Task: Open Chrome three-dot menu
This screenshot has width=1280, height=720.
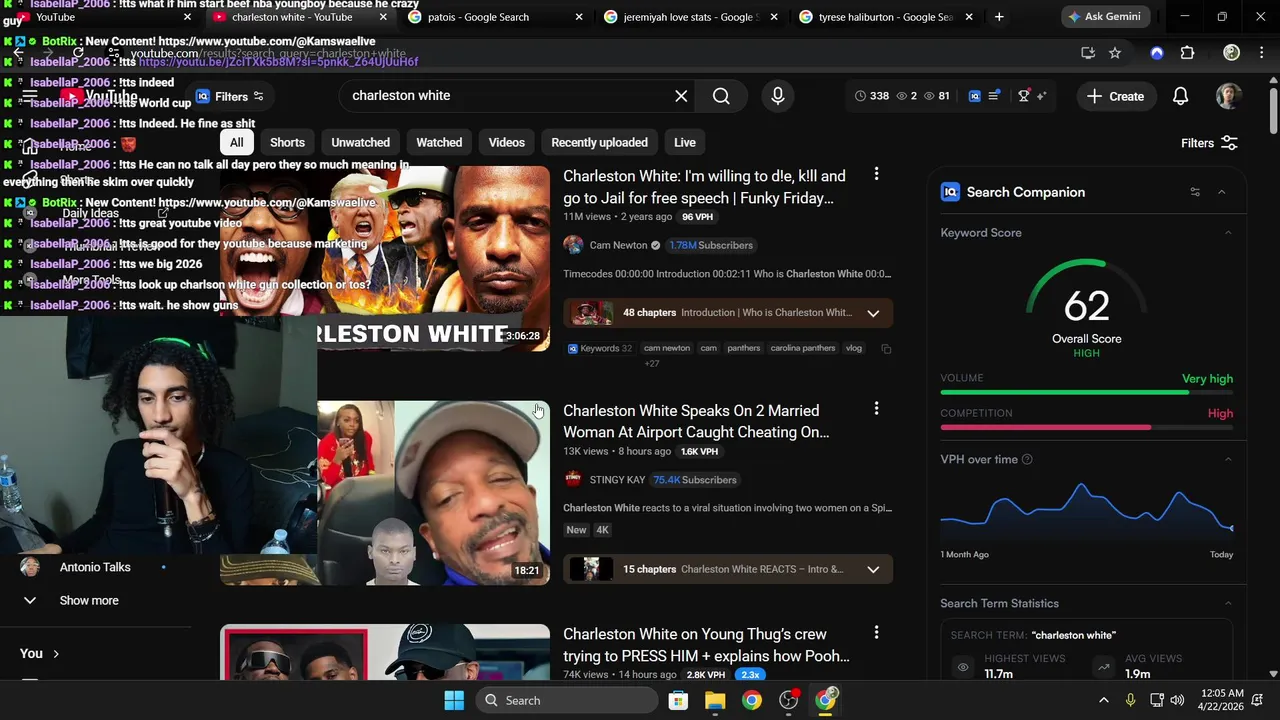Action: [x=1260, y=53]
